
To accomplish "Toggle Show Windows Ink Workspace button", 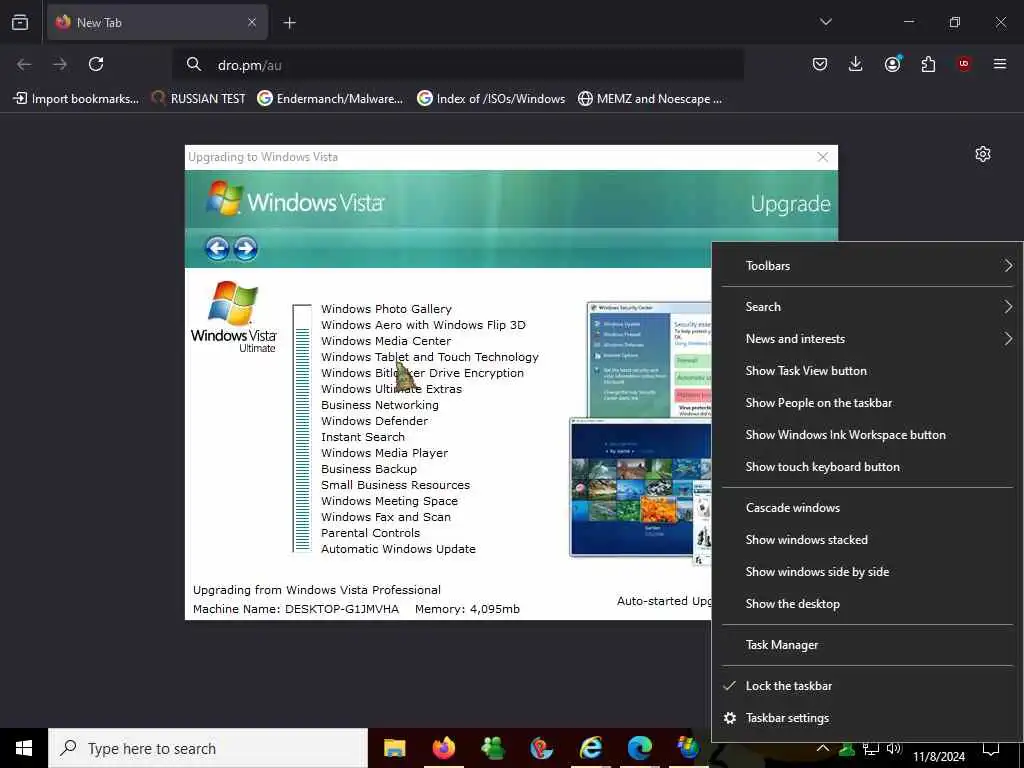I will (x=867, y=435).
